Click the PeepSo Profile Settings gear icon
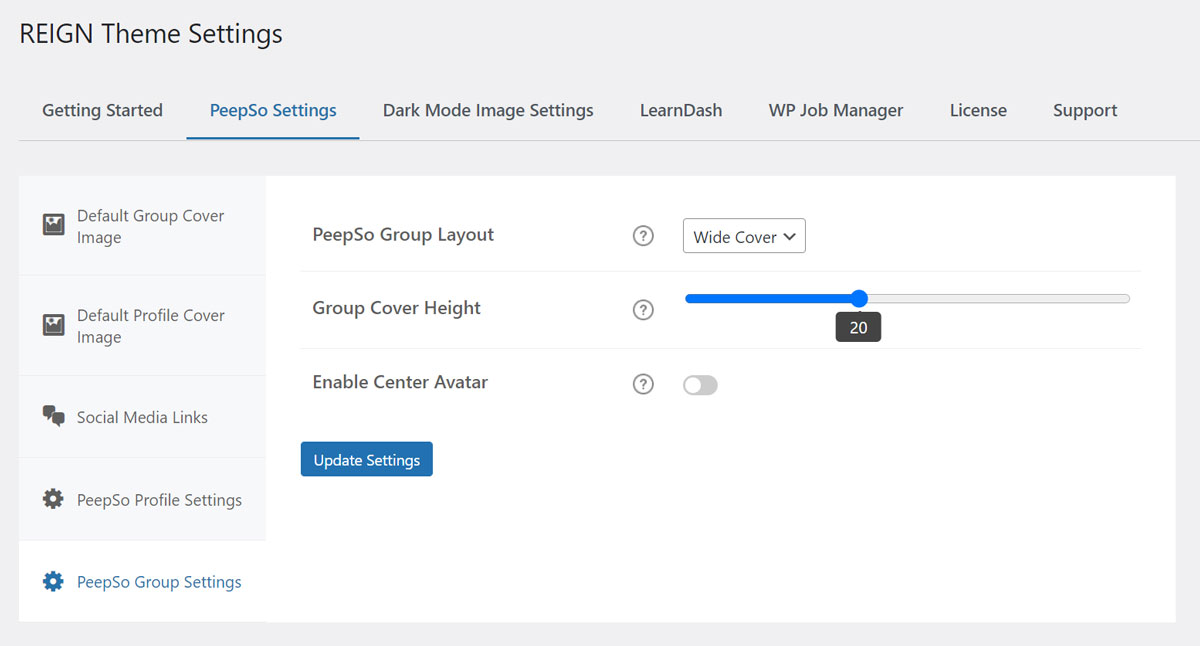 (x=53, y=499)
